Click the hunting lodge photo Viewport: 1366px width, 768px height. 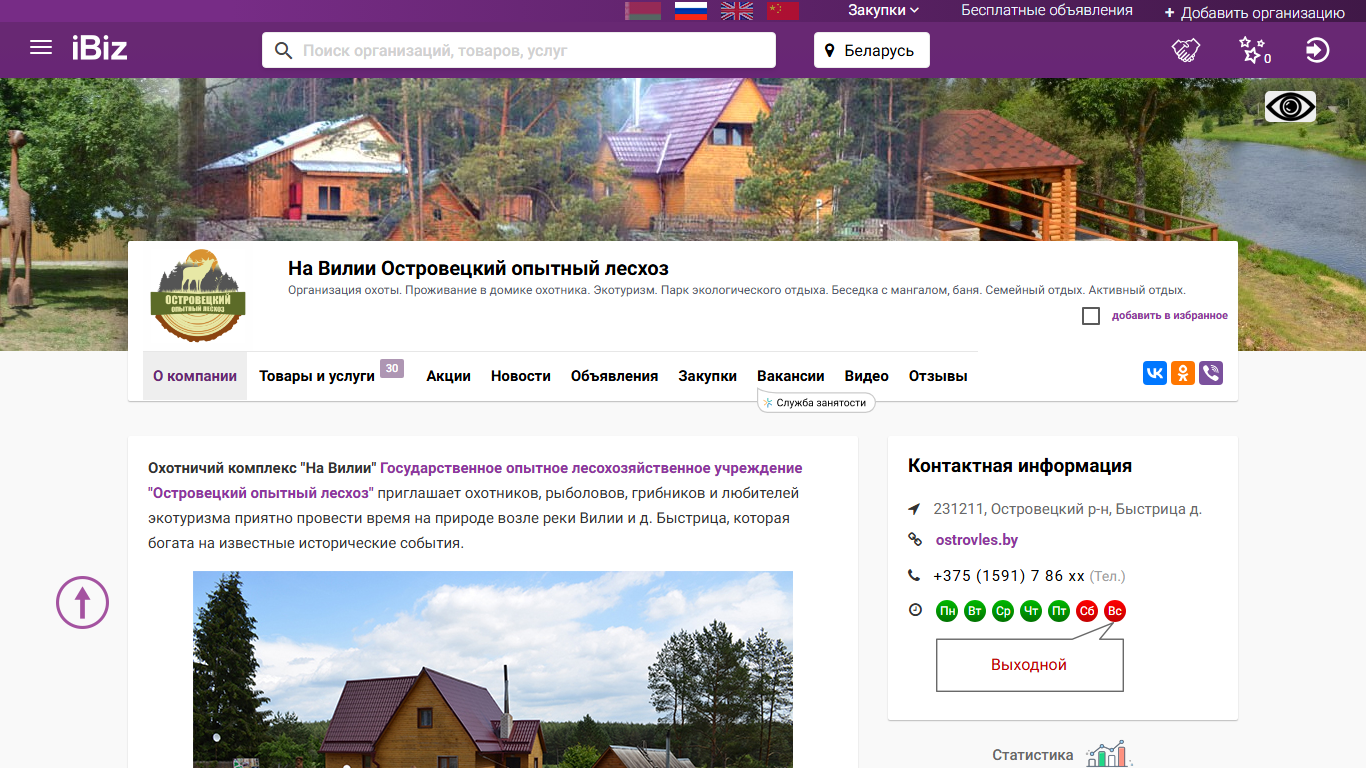click(493, 669)
